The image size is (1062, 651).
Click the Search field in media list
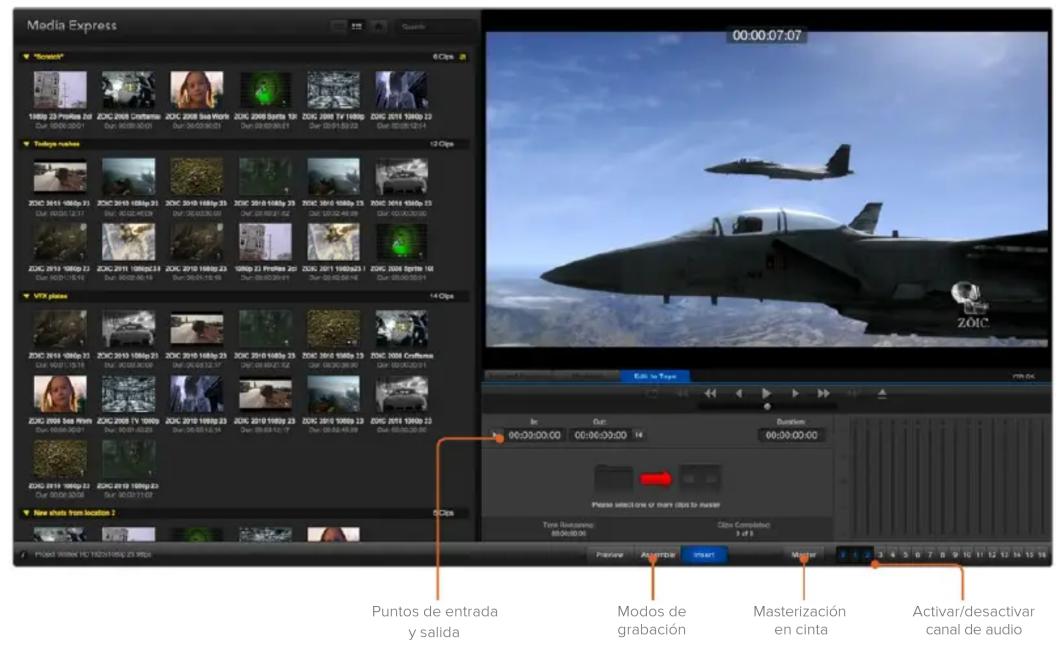click(x=434, y=26)
